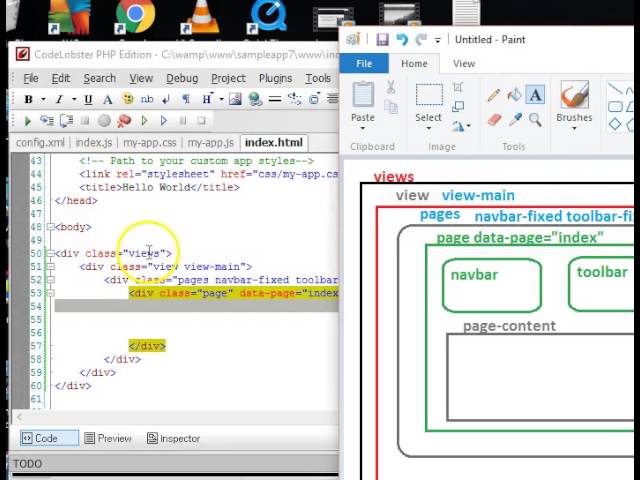640x480 pixels.
Task: Select the Magnifier tool in Paint
Action: (535, 120)
